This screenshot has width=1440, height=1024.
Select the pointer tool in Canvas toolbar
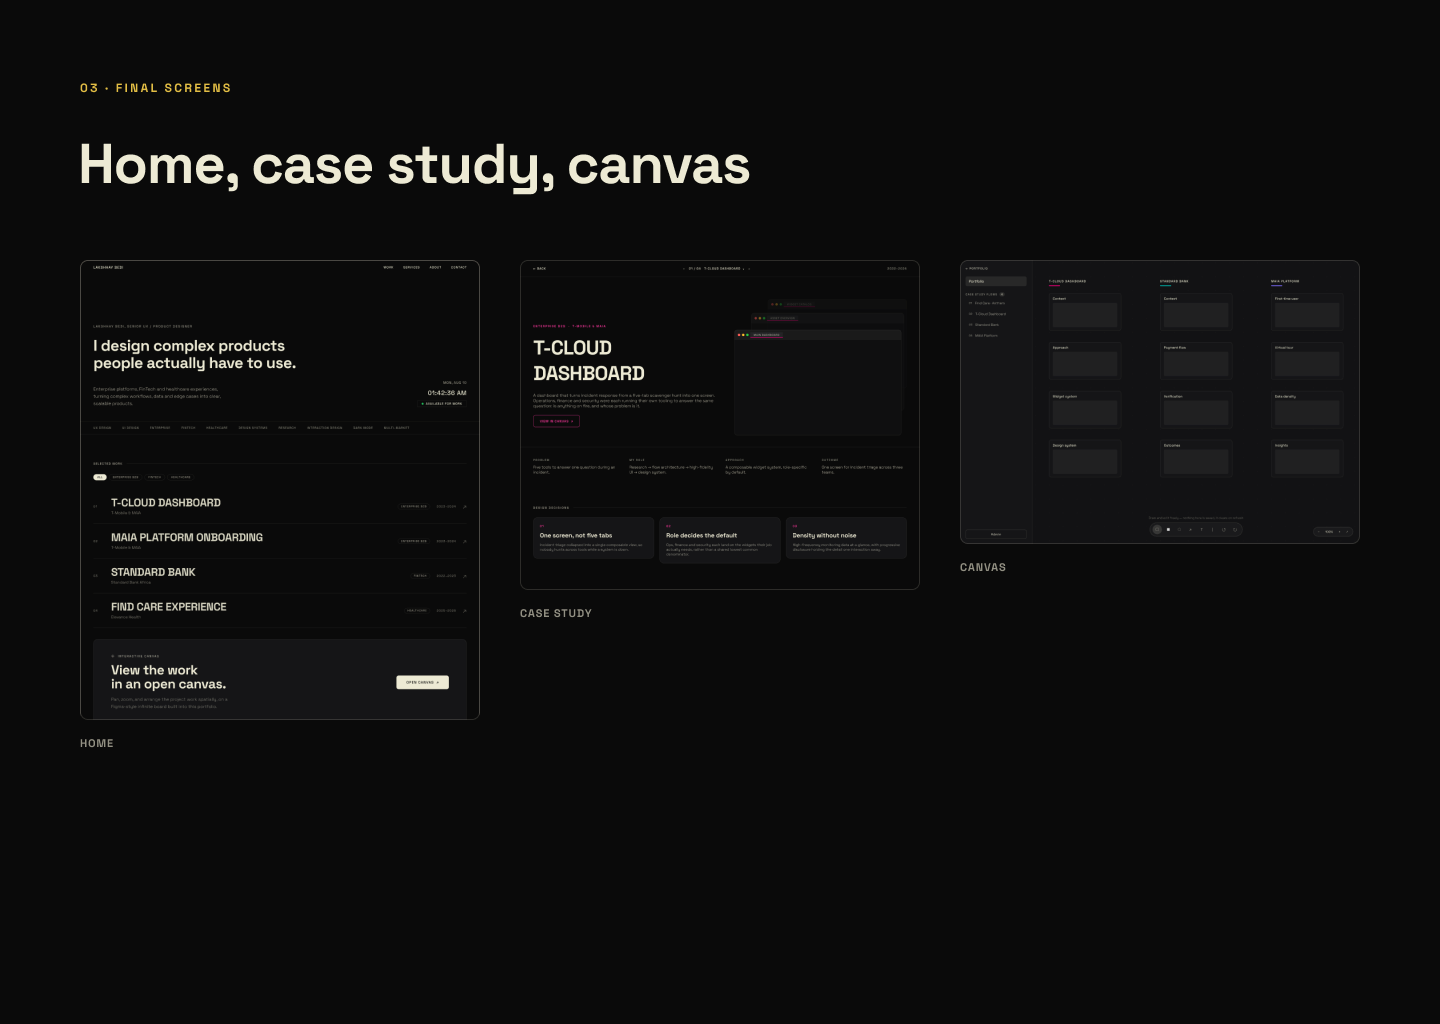[1157, 530]
